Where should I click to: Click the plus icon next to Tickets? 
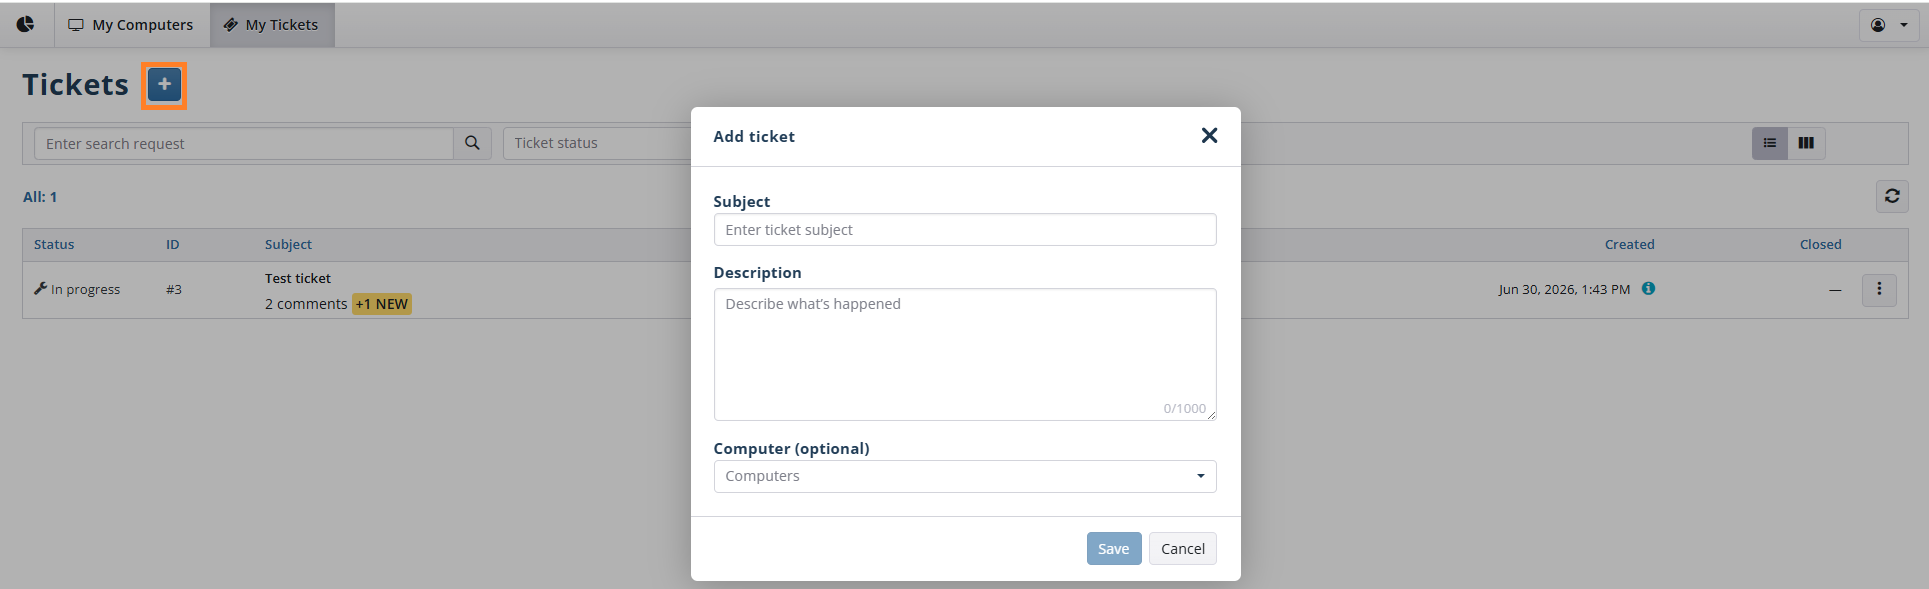[x=164, y=85]
